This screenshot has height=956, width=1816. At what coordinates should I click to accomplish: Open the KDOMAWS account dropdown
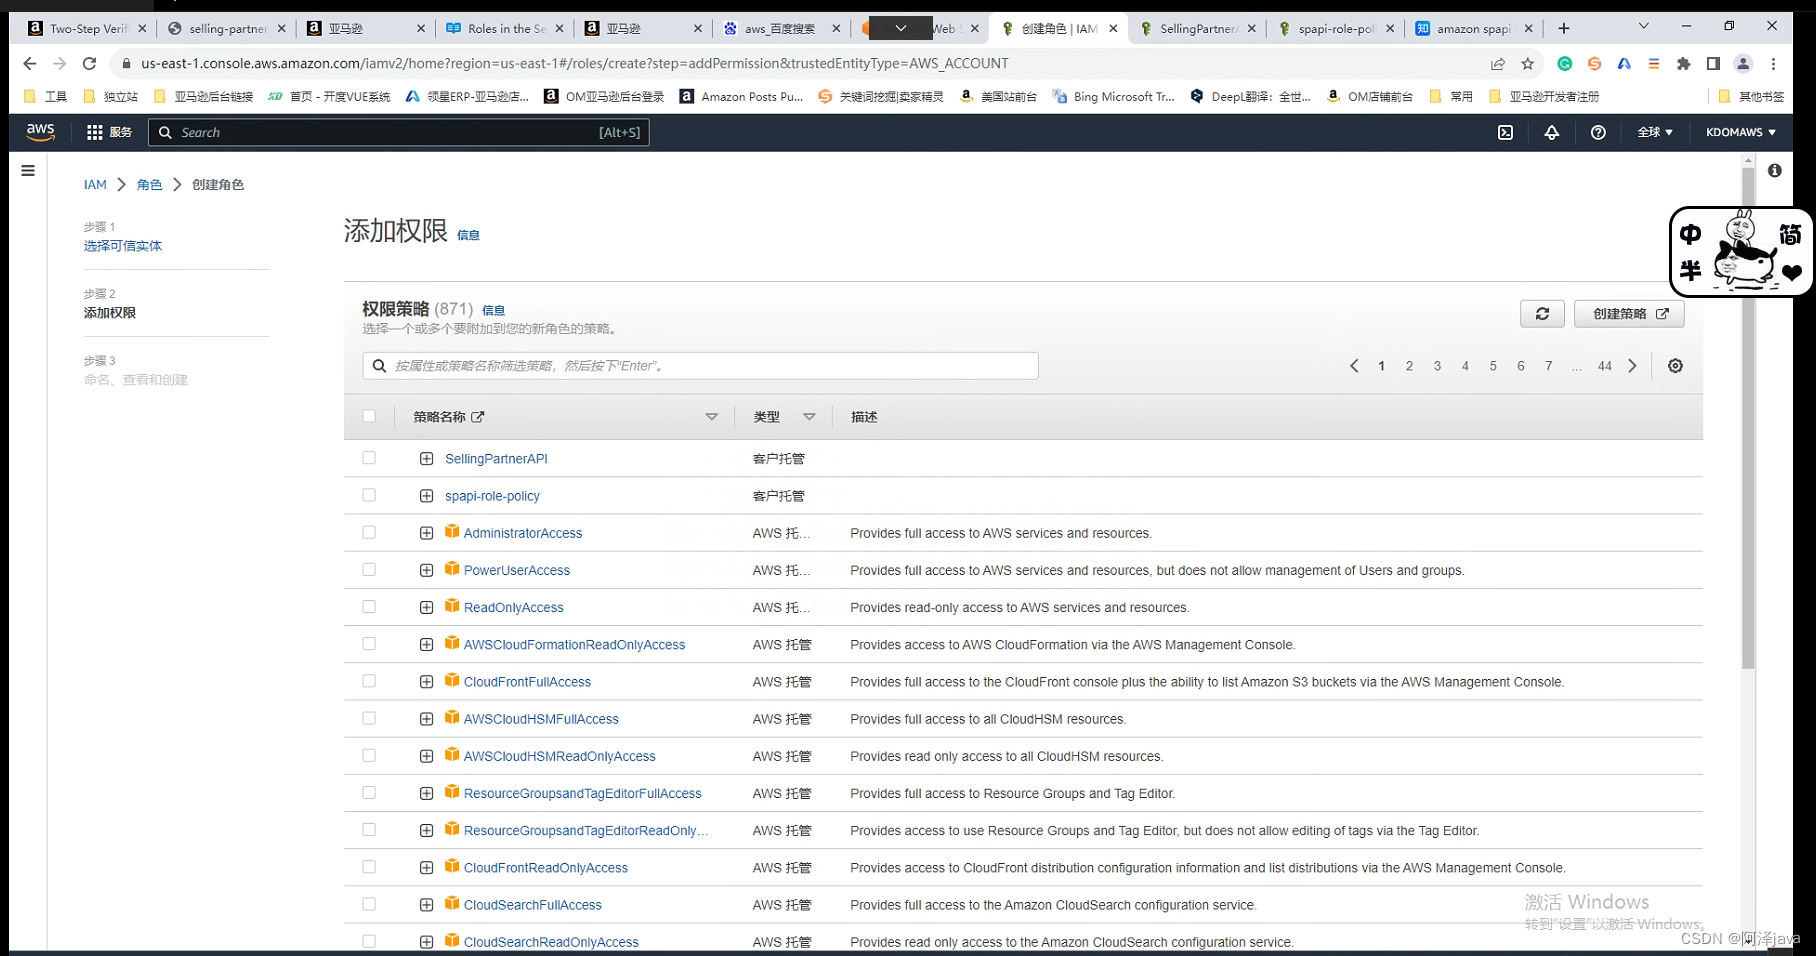(x=1741, y=132)
